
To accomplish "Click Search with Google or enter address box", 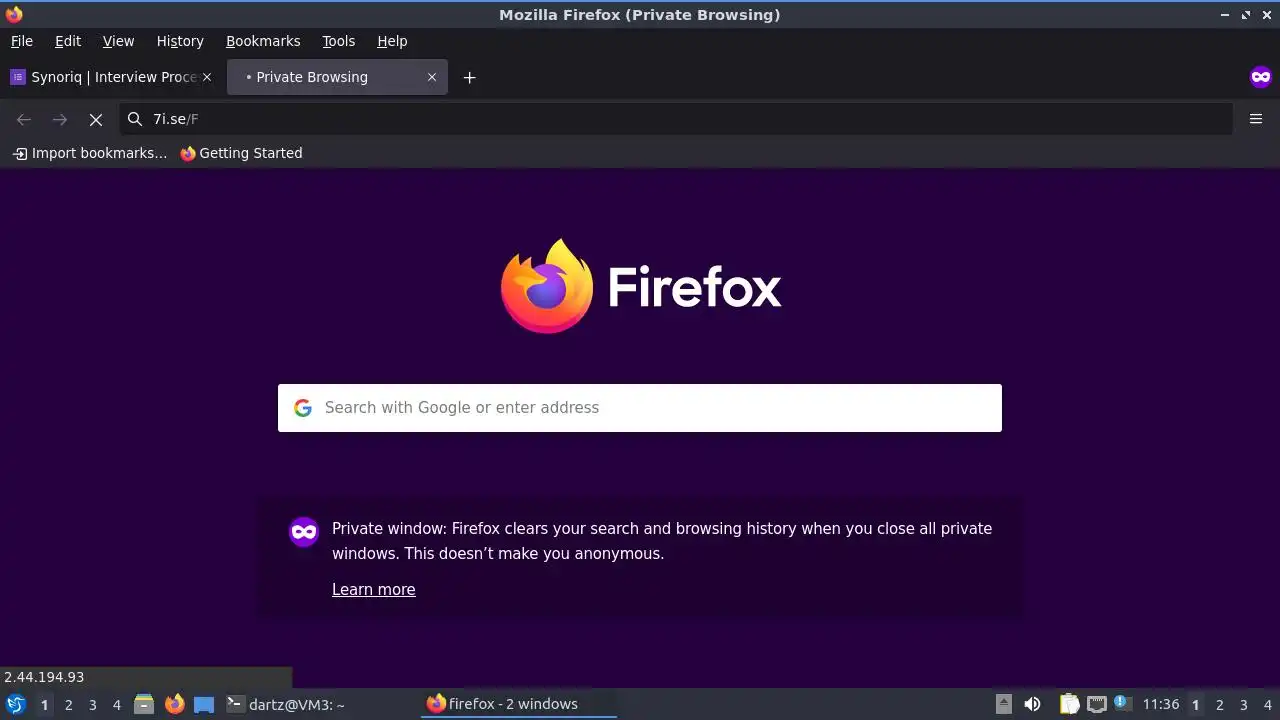I will 640,408.
